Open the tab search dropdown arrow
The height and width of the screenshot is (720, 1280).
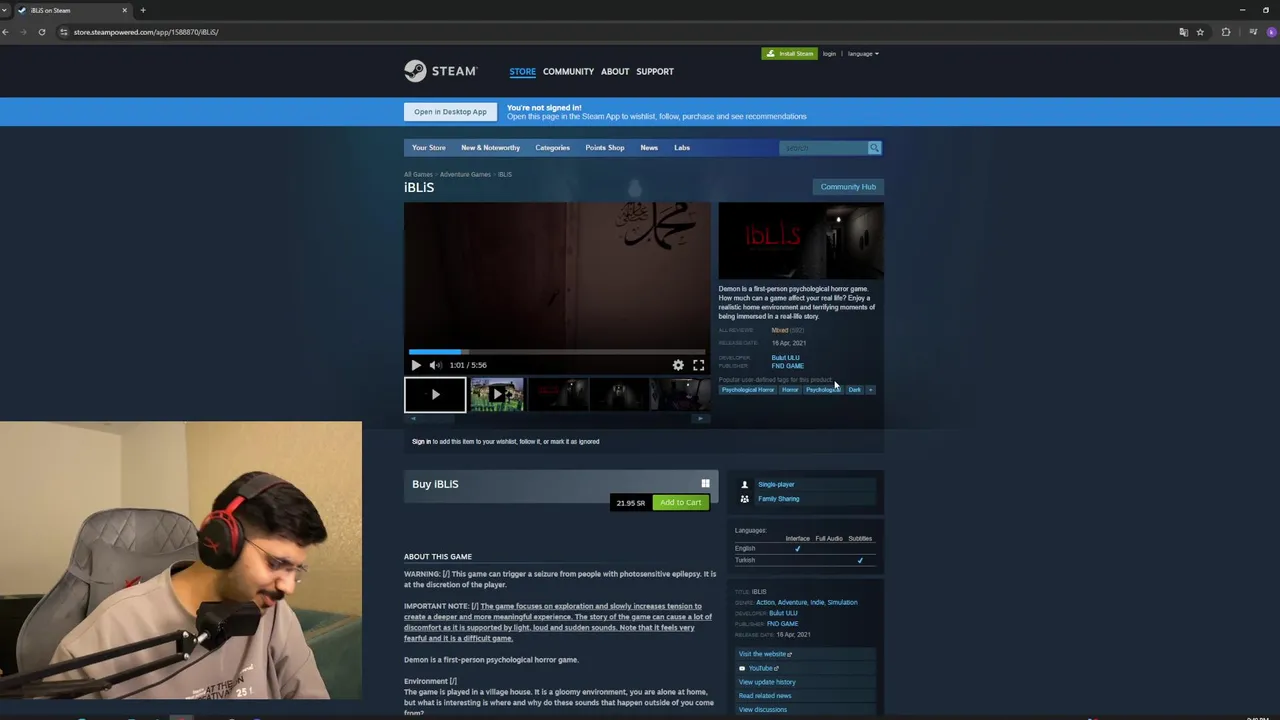pyautogui.click(x=5, y=10)
